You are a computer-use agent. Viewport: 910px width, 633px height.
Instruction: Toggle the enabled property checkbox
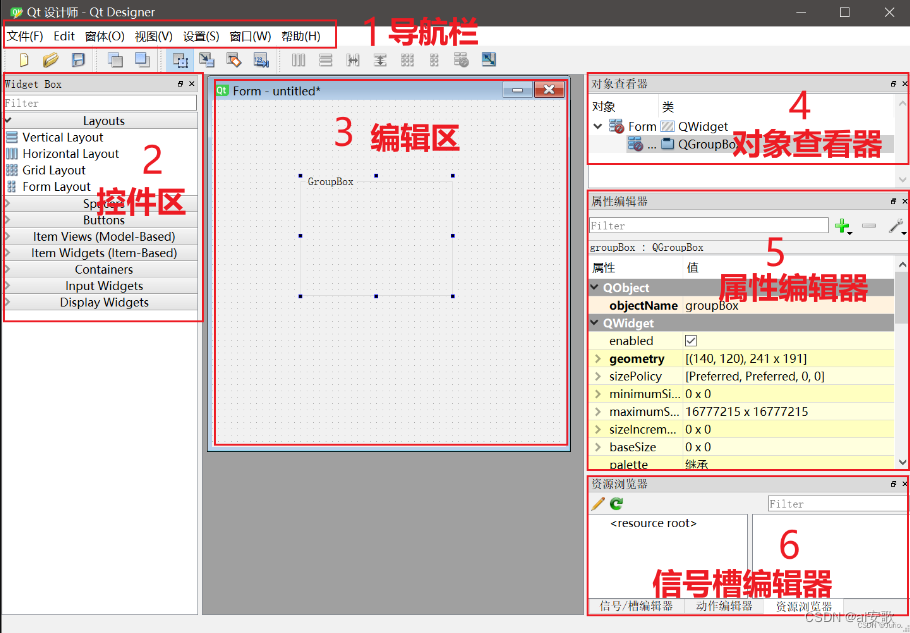[691, 341]
